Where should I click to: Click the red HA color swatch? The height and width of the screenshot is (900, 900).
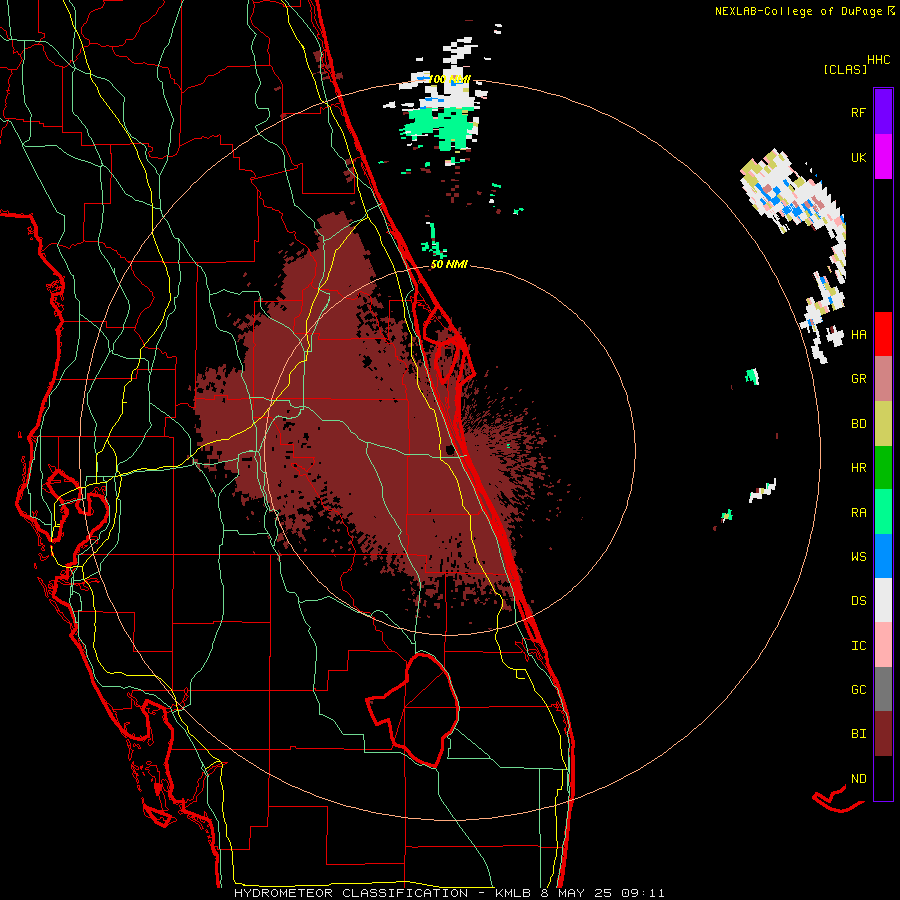(883, 334)
